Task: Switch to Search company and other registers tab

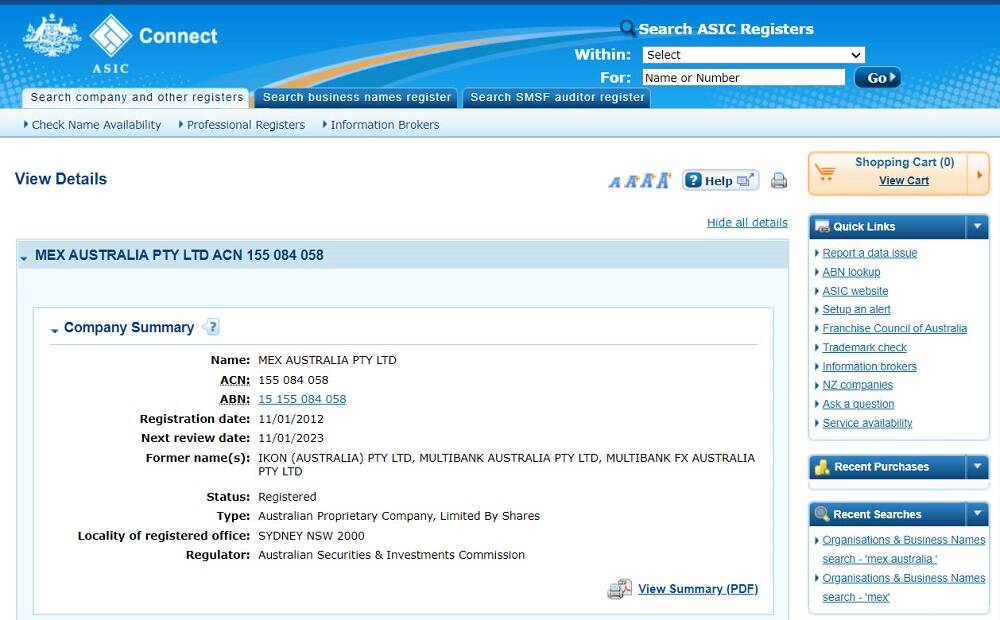Action: (136, 98)
